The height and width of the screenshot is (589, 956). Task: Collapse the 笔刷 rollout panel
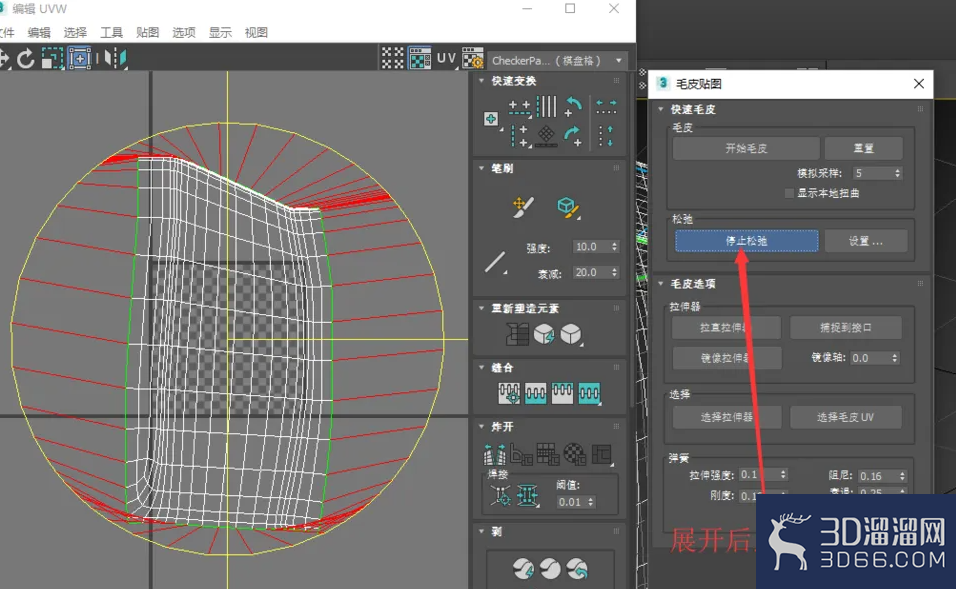pos(482,168)
